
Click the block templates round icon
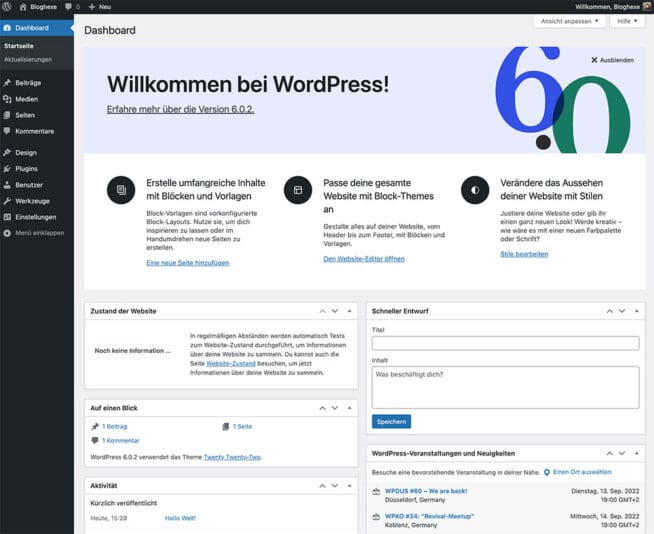click(121, 190)
